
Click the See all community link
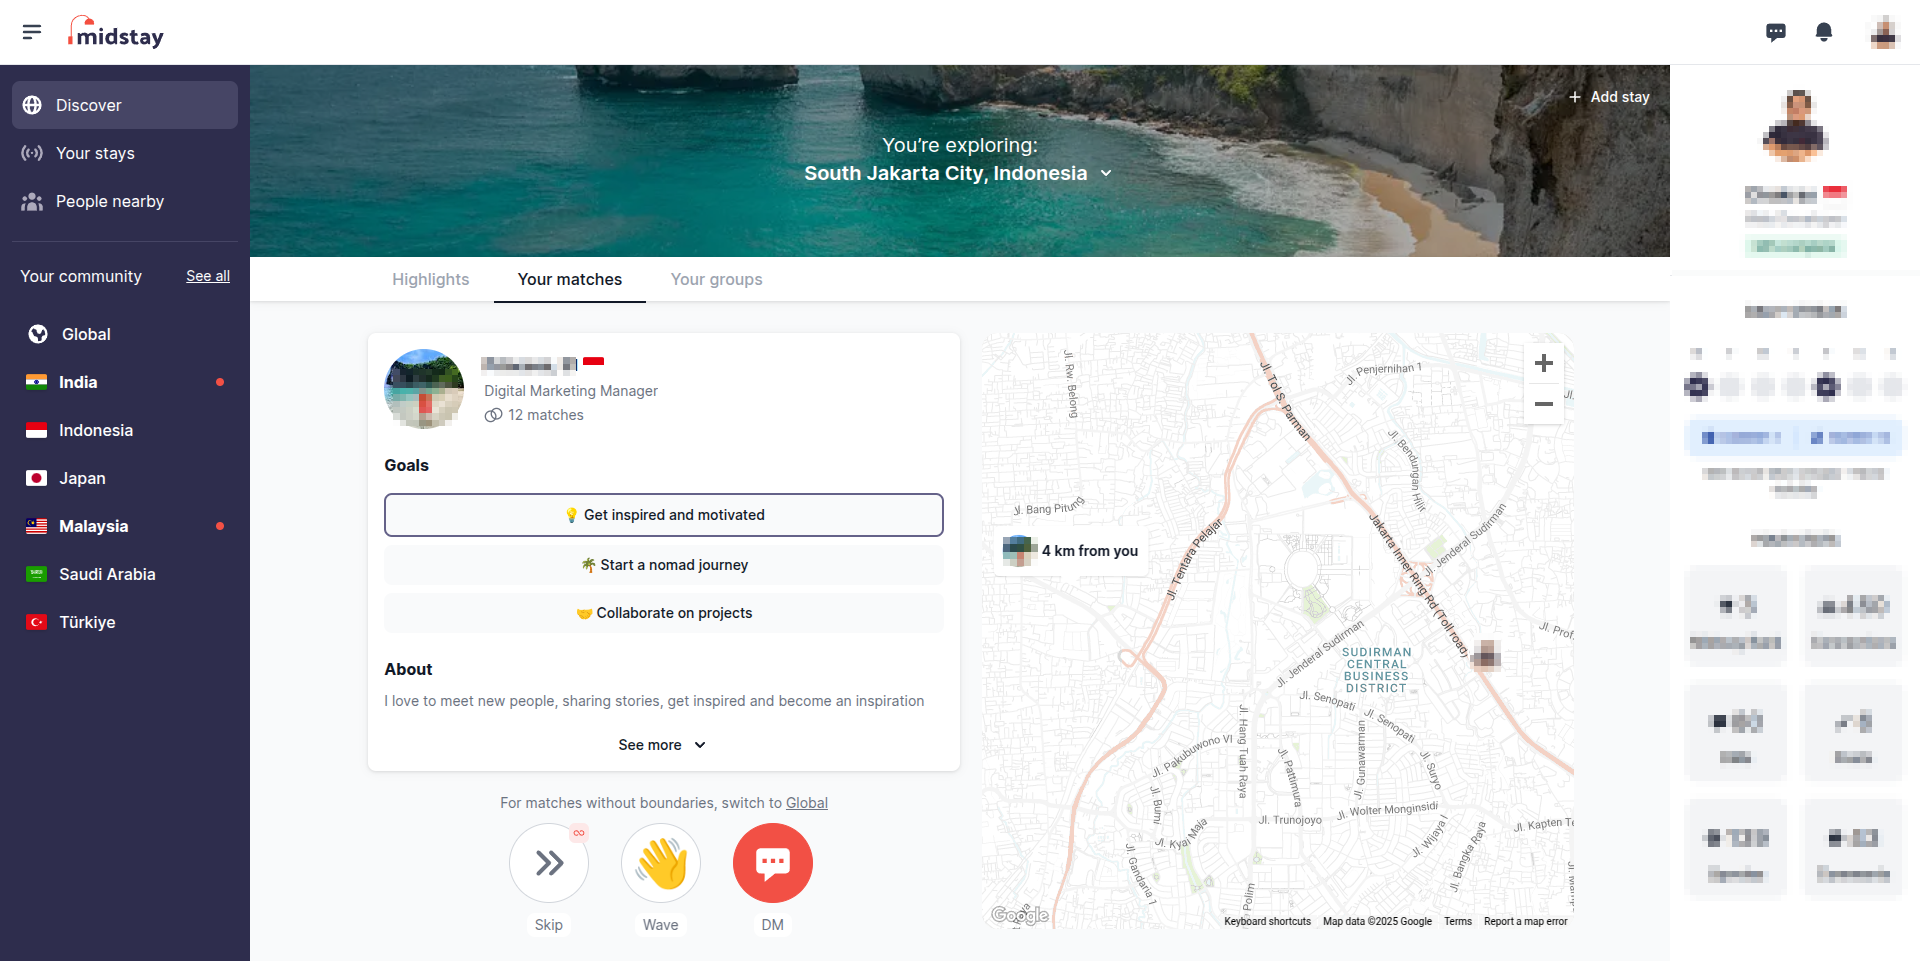208,276
